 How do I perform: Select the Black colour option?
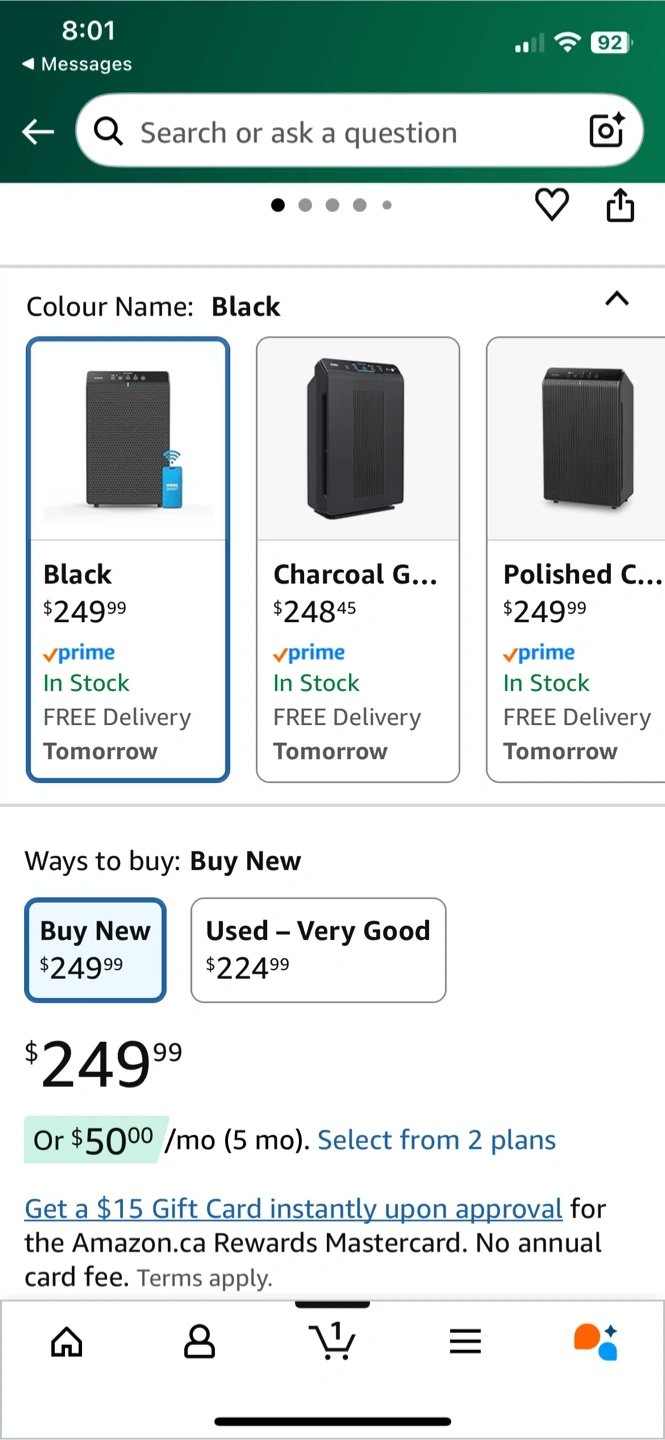point(128,559)
